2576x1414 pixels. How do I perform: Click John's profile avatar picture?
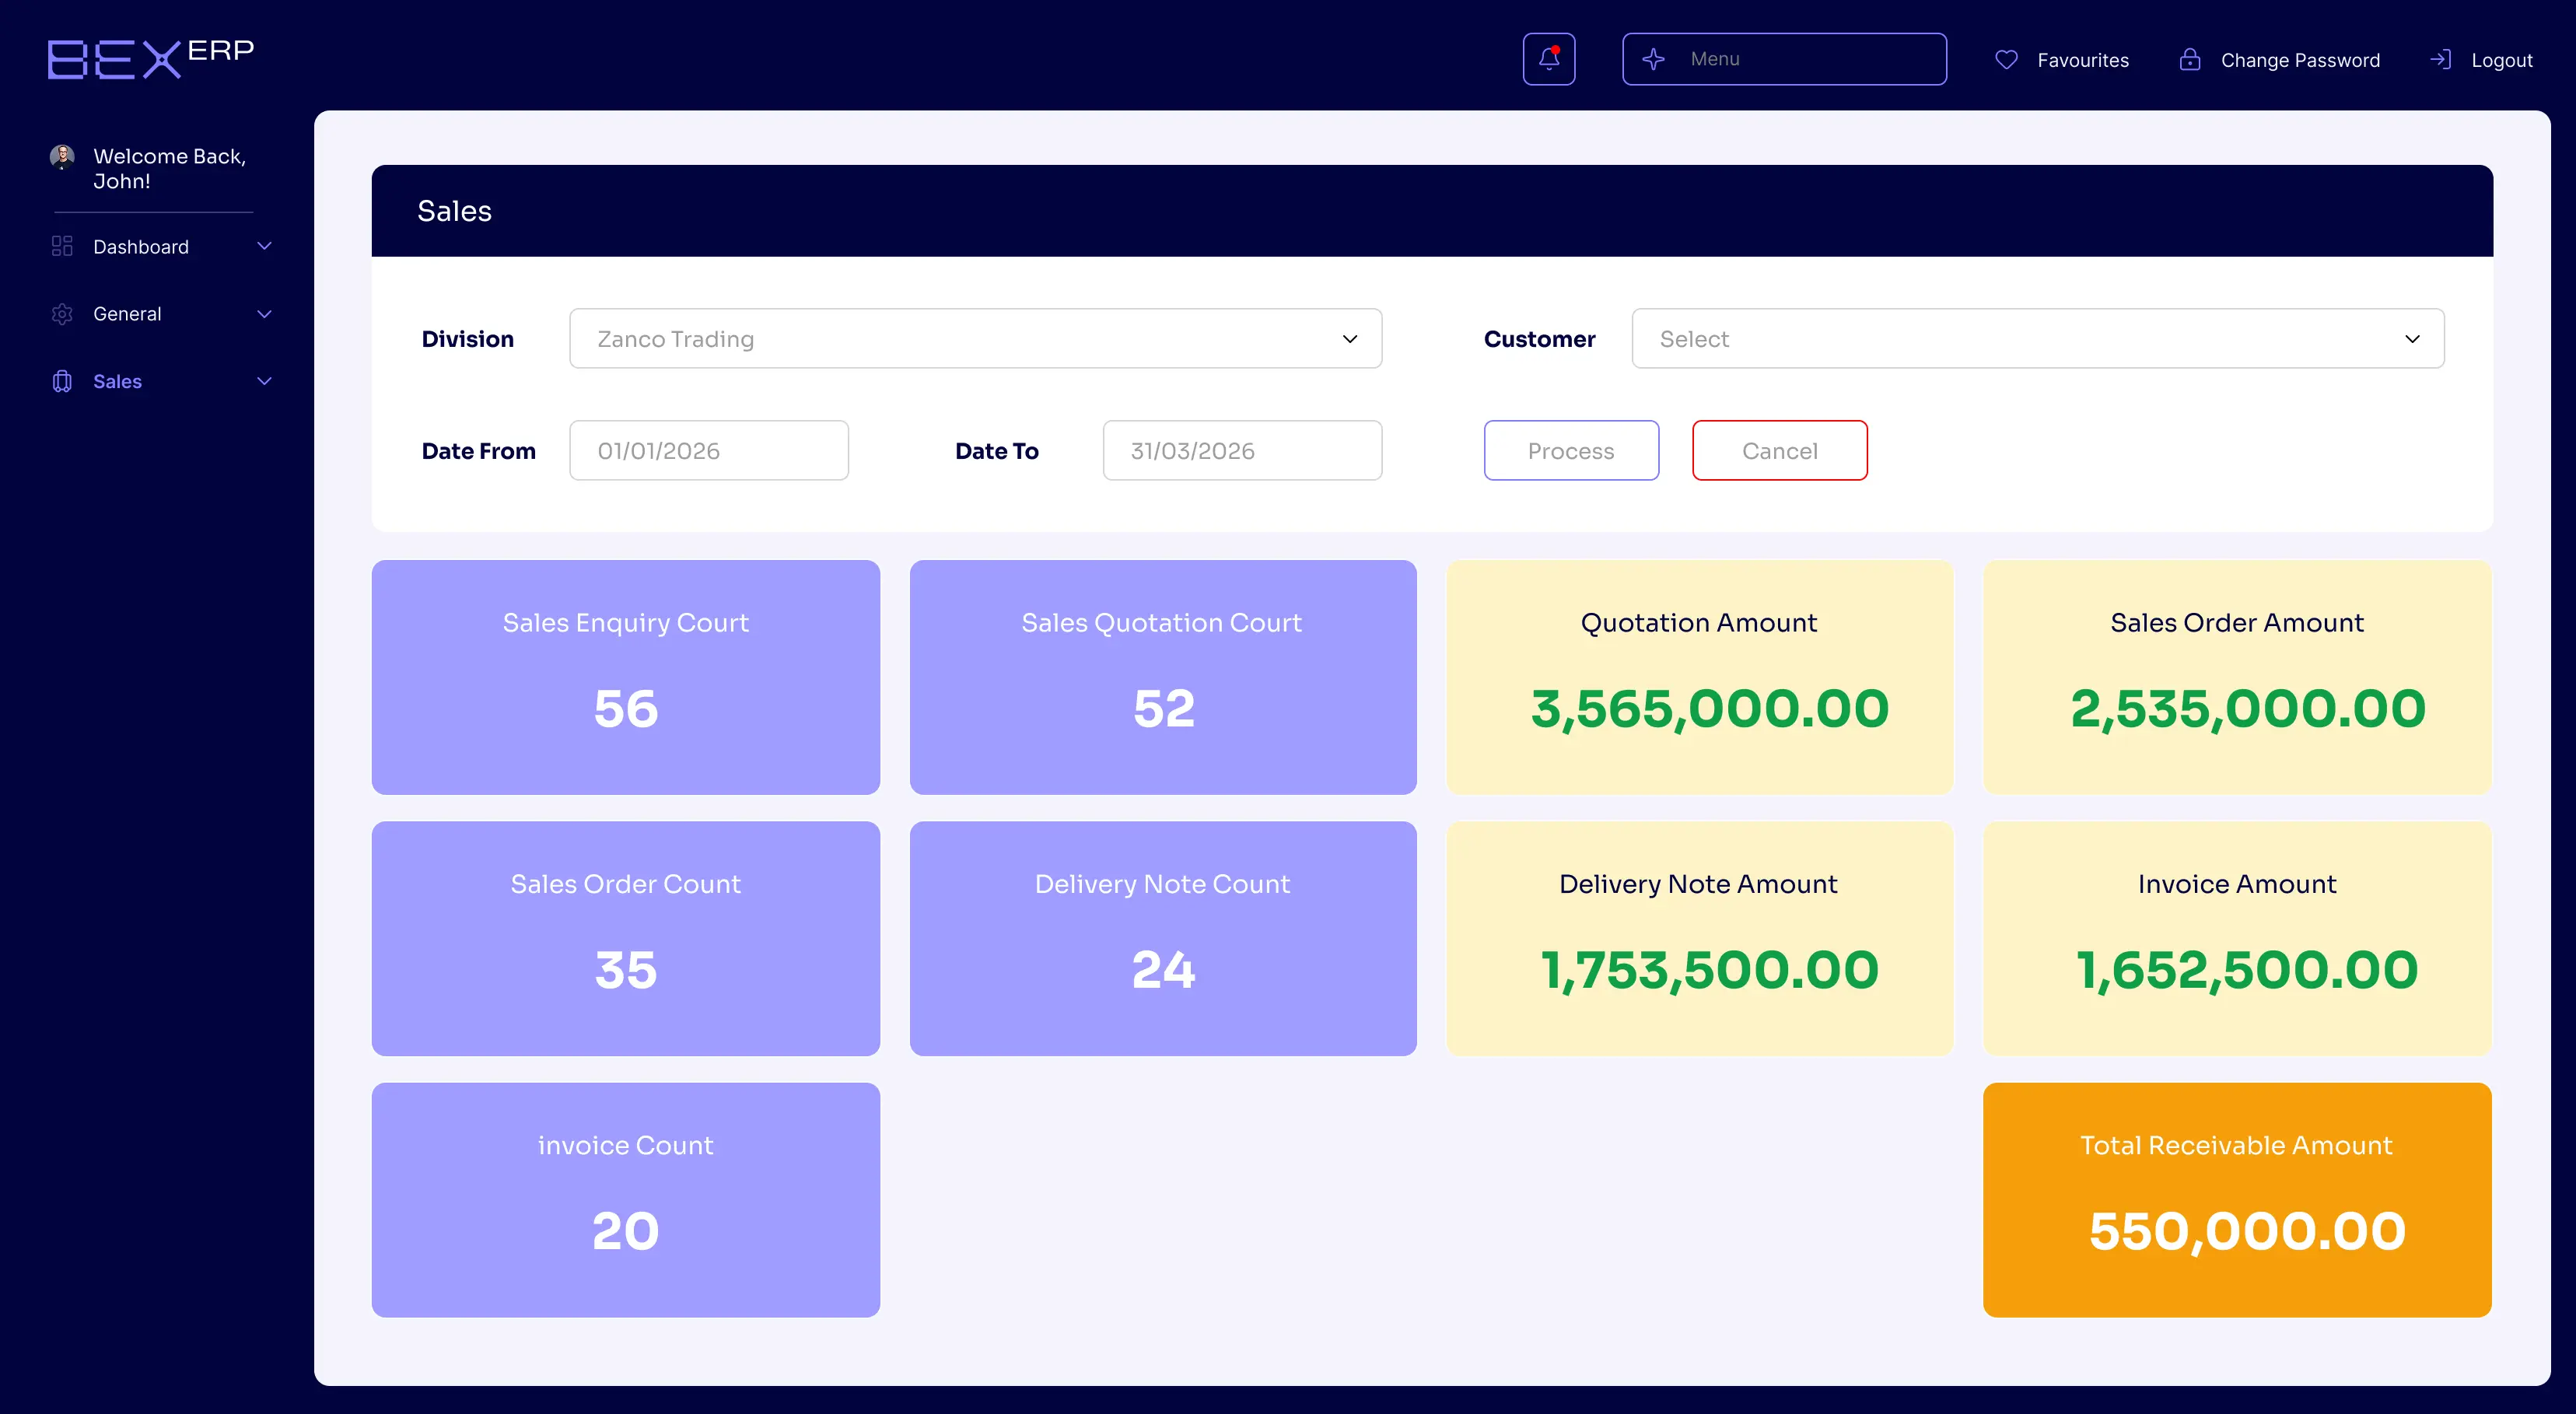pos(62,157)
